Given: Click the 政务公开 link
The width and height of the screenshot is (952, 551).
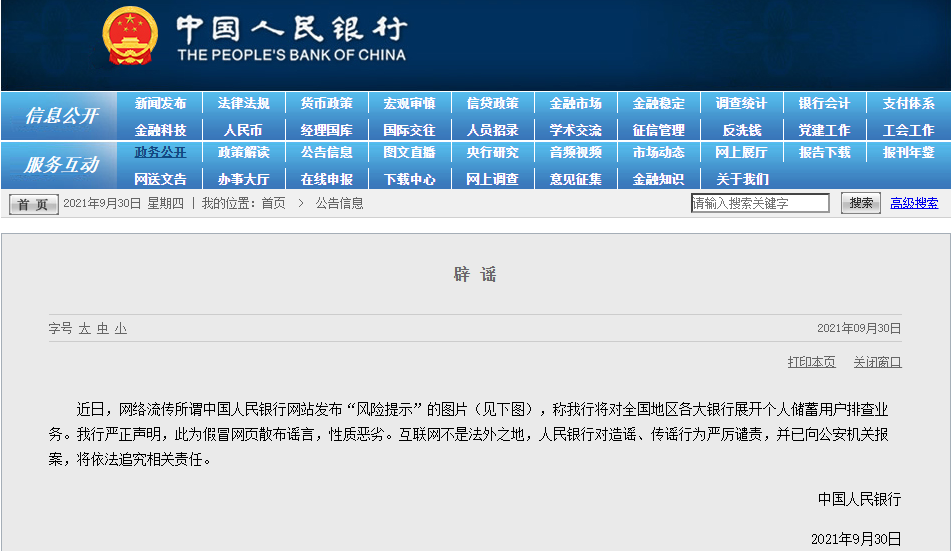Looking at the screenshot, I should tap(160, 152).
